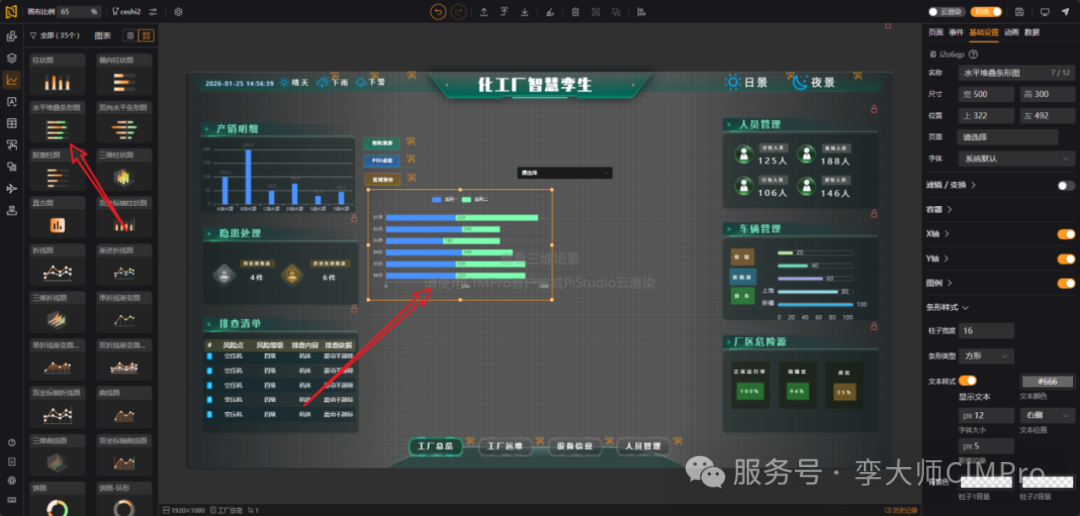Screen dimensions: 1080x516
Task: Switch to the 动画 tab
Action: pos(1011,32)
